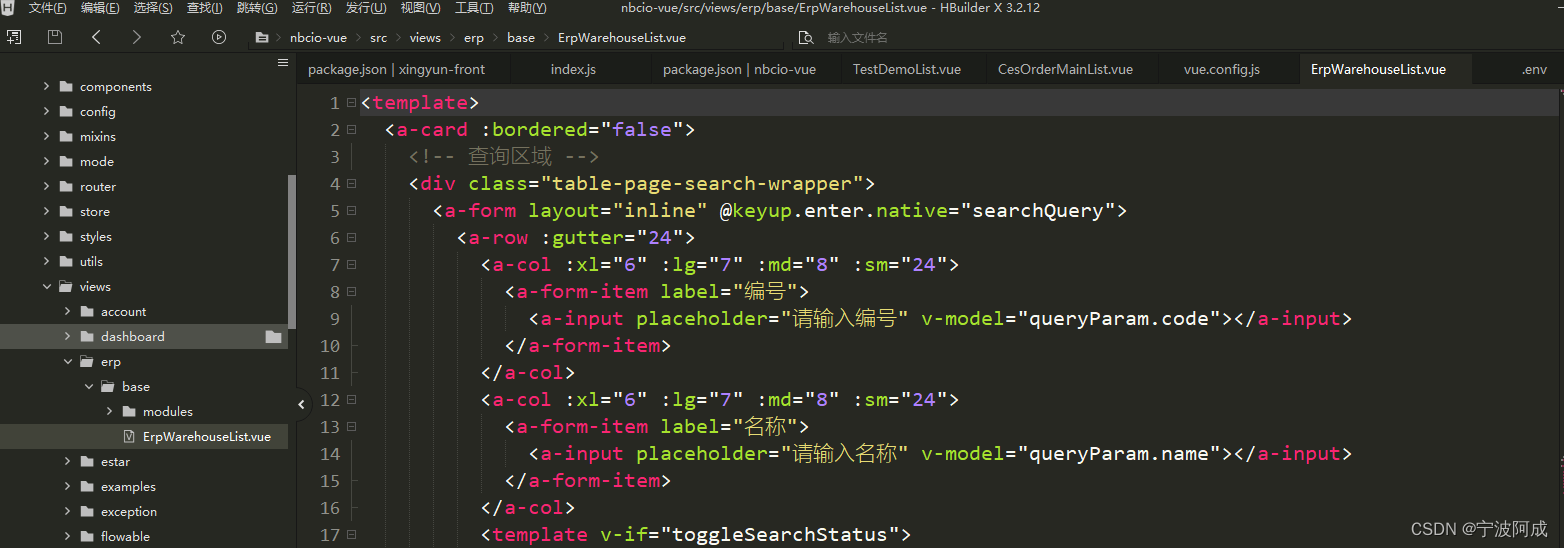
Task: Expand the mixins folder
Action: [x=46, y=137]
